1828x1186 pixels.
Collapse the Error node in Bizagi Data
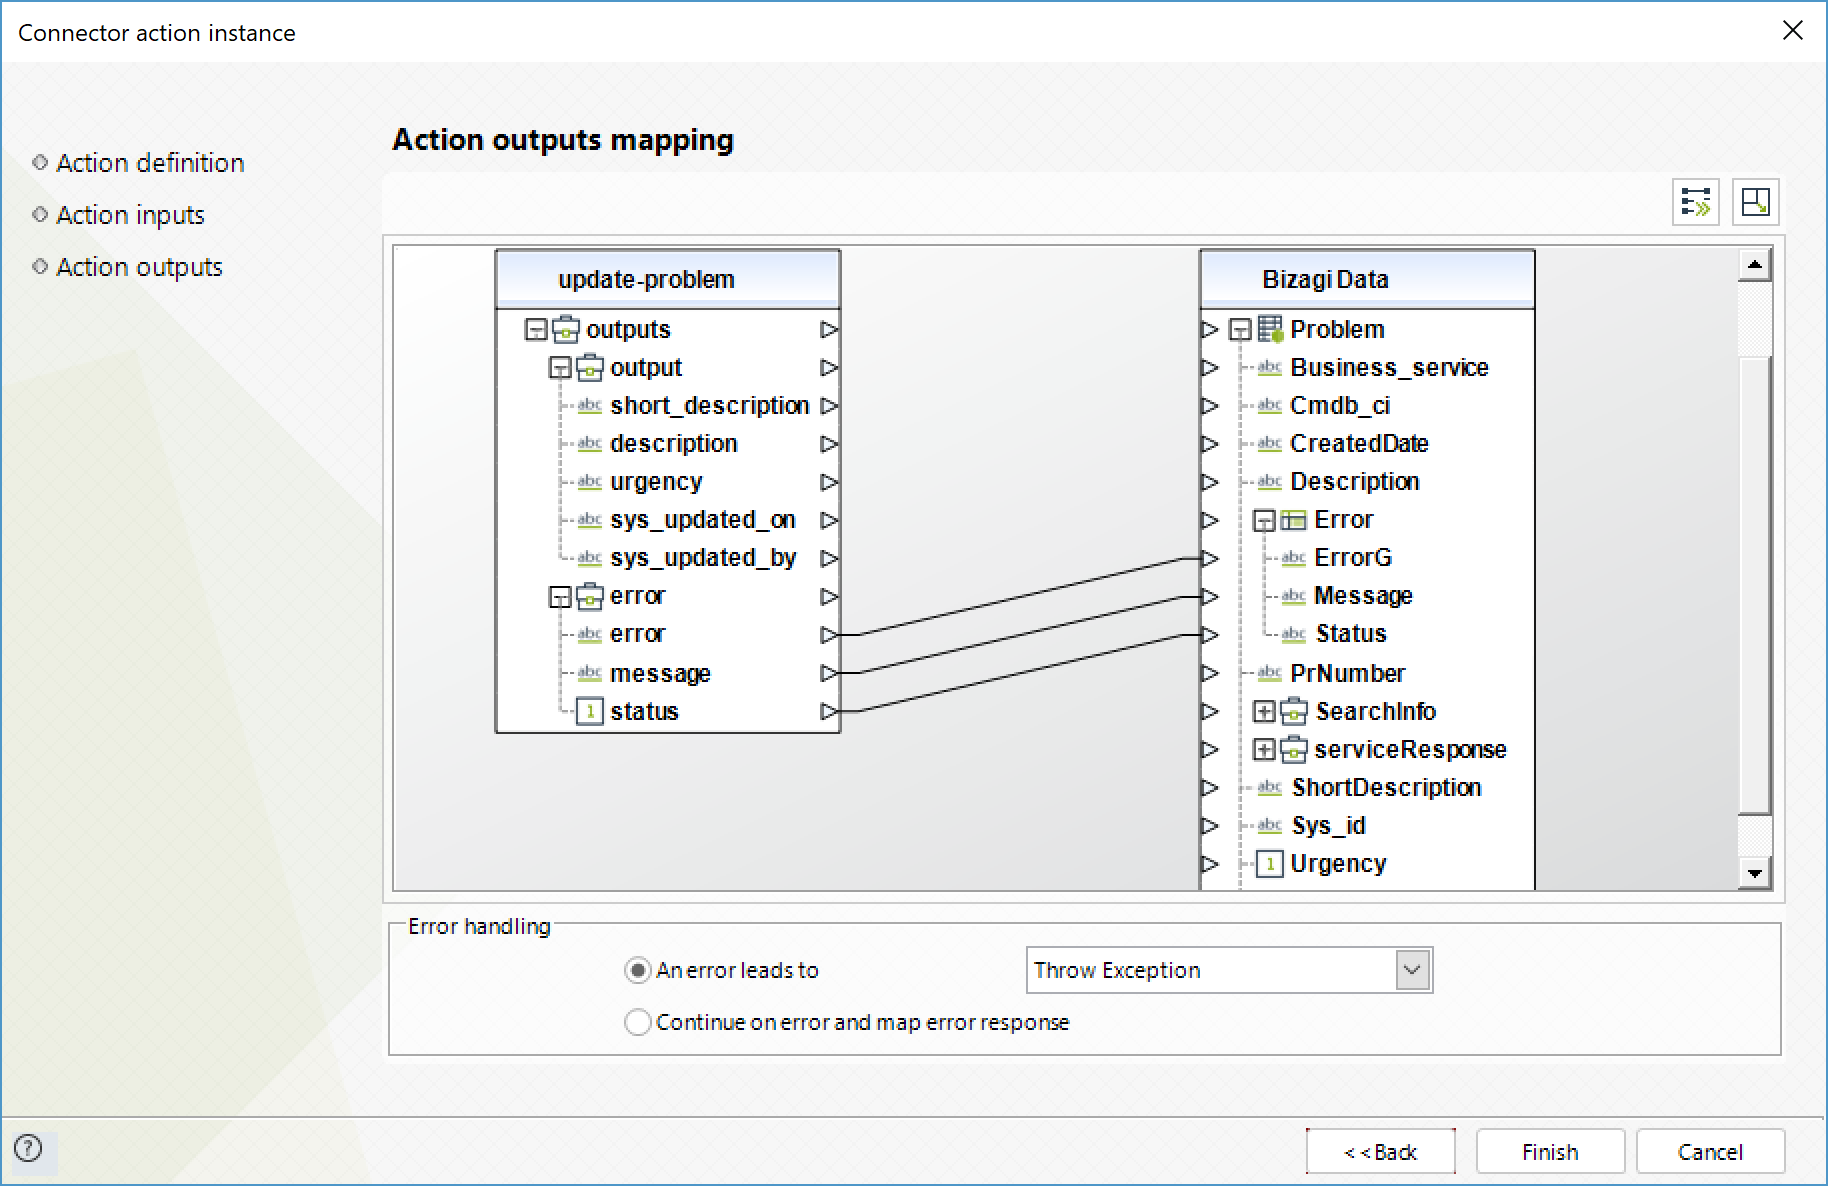[1264, 521]
